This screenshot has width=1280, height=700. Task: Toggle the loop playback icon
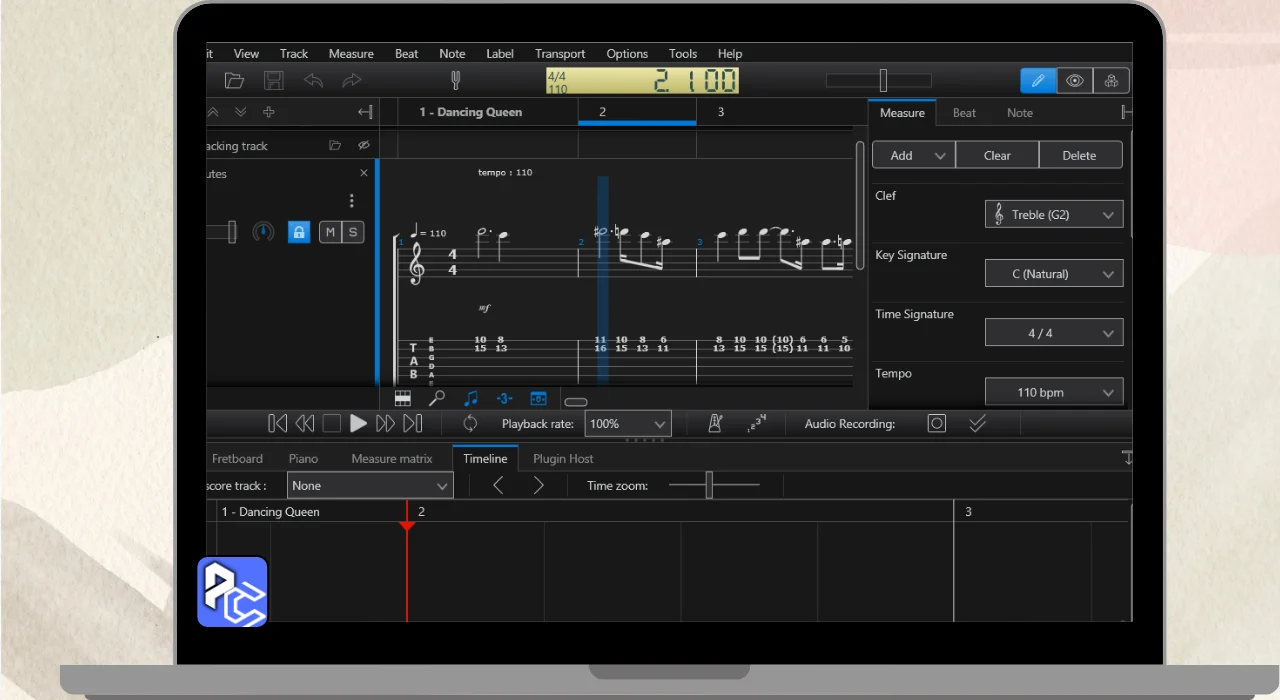(x=470, y=424)
